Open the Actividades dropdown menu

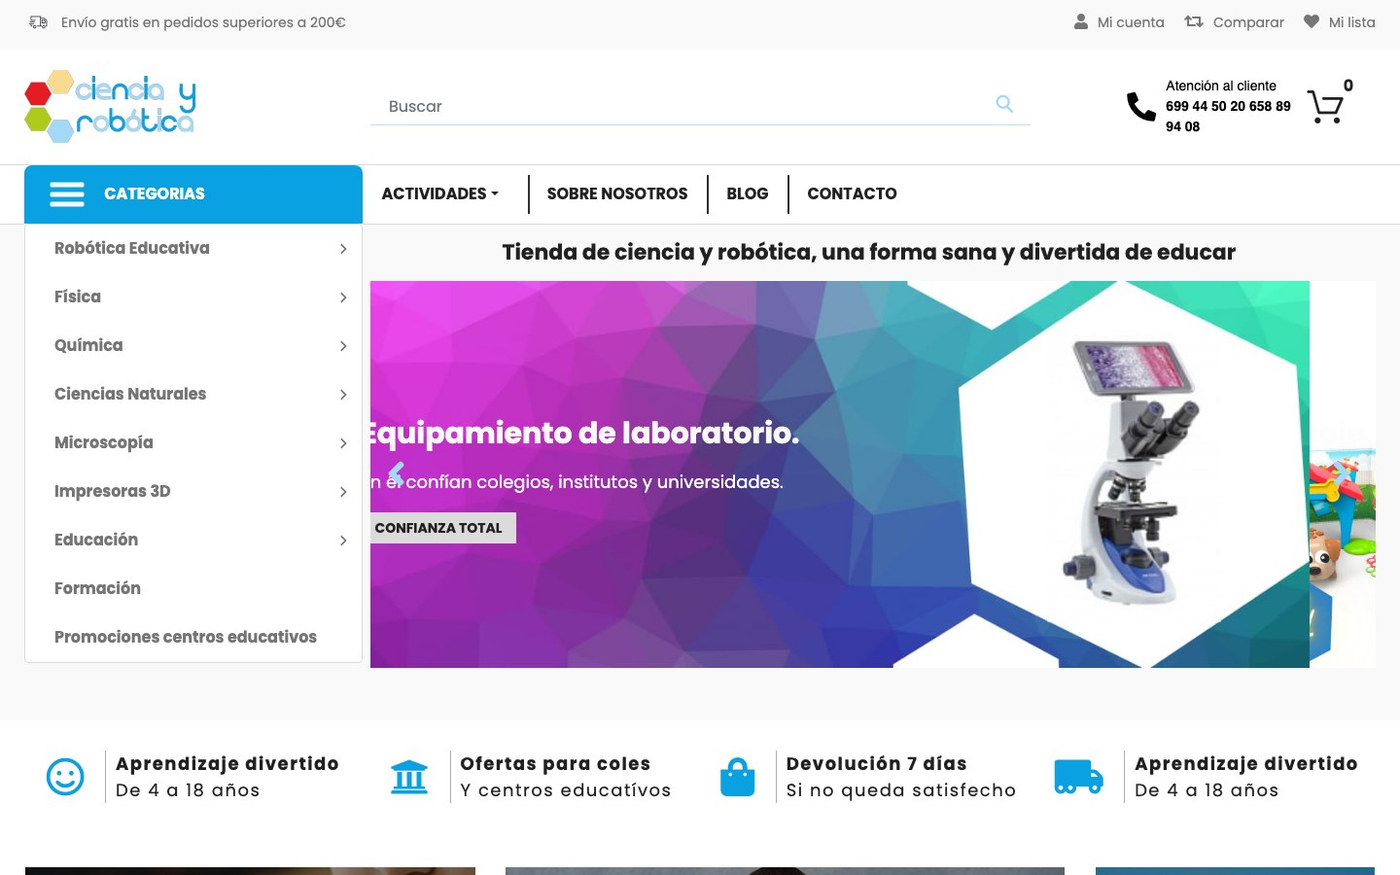click(440, 194)
